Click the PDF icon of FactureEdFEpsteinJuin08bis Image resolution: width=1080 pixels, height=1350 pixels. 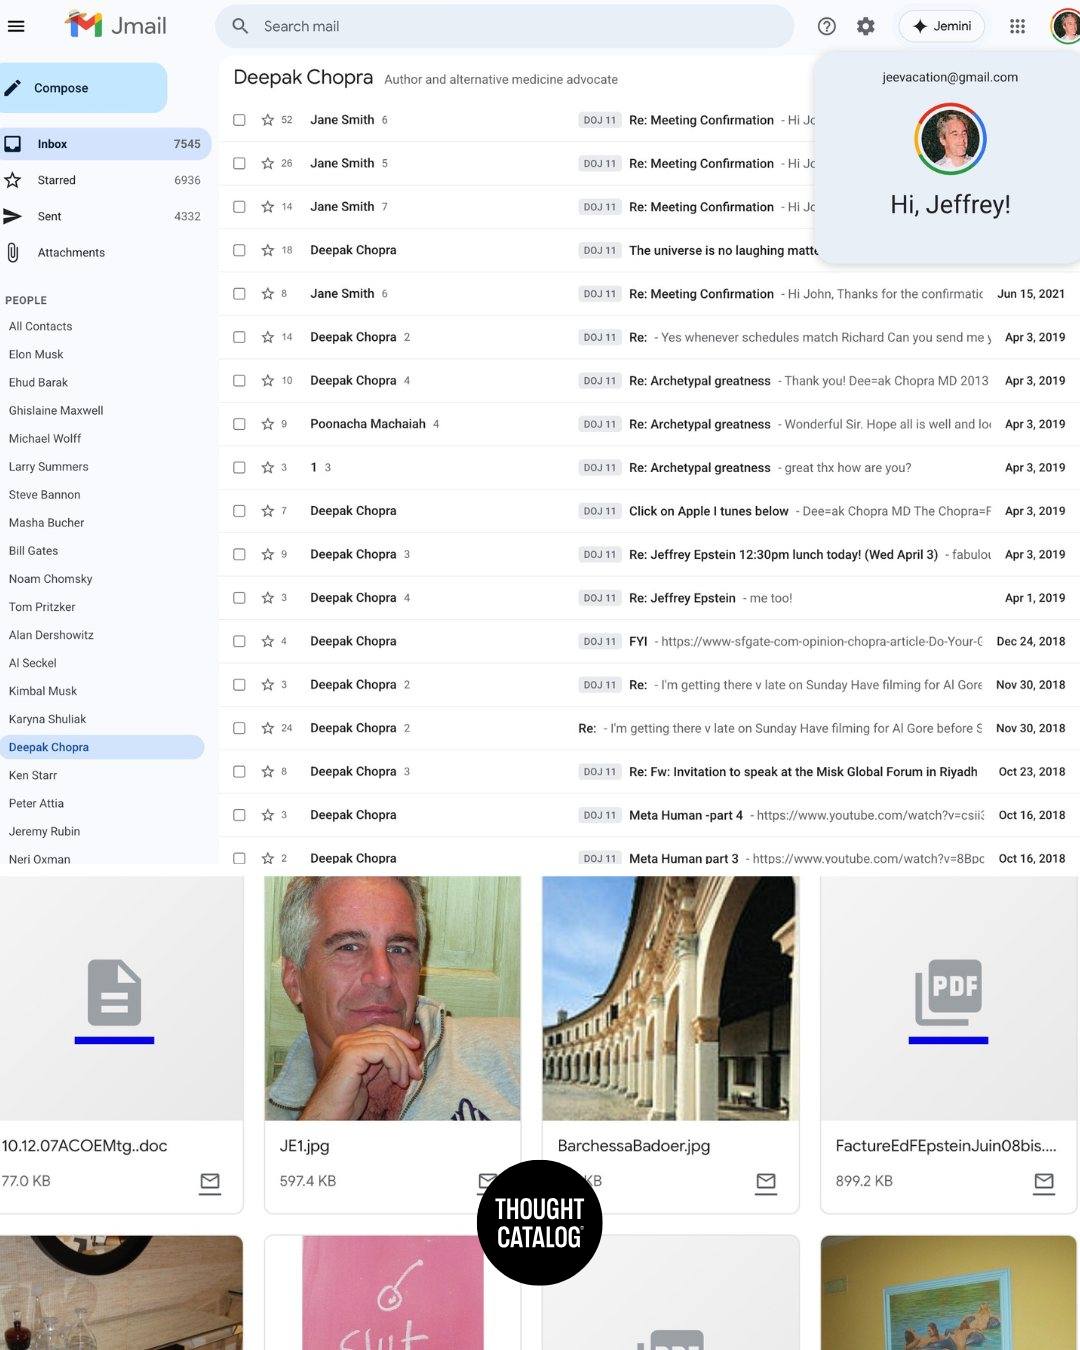click(948, 993)
